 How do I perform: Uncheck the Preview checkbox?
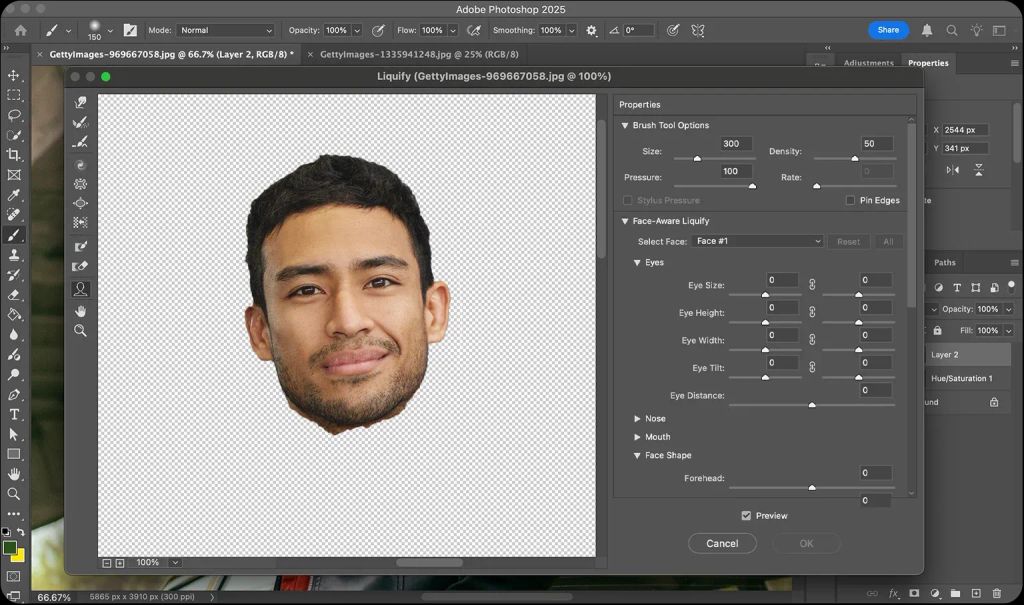[746, 516]
